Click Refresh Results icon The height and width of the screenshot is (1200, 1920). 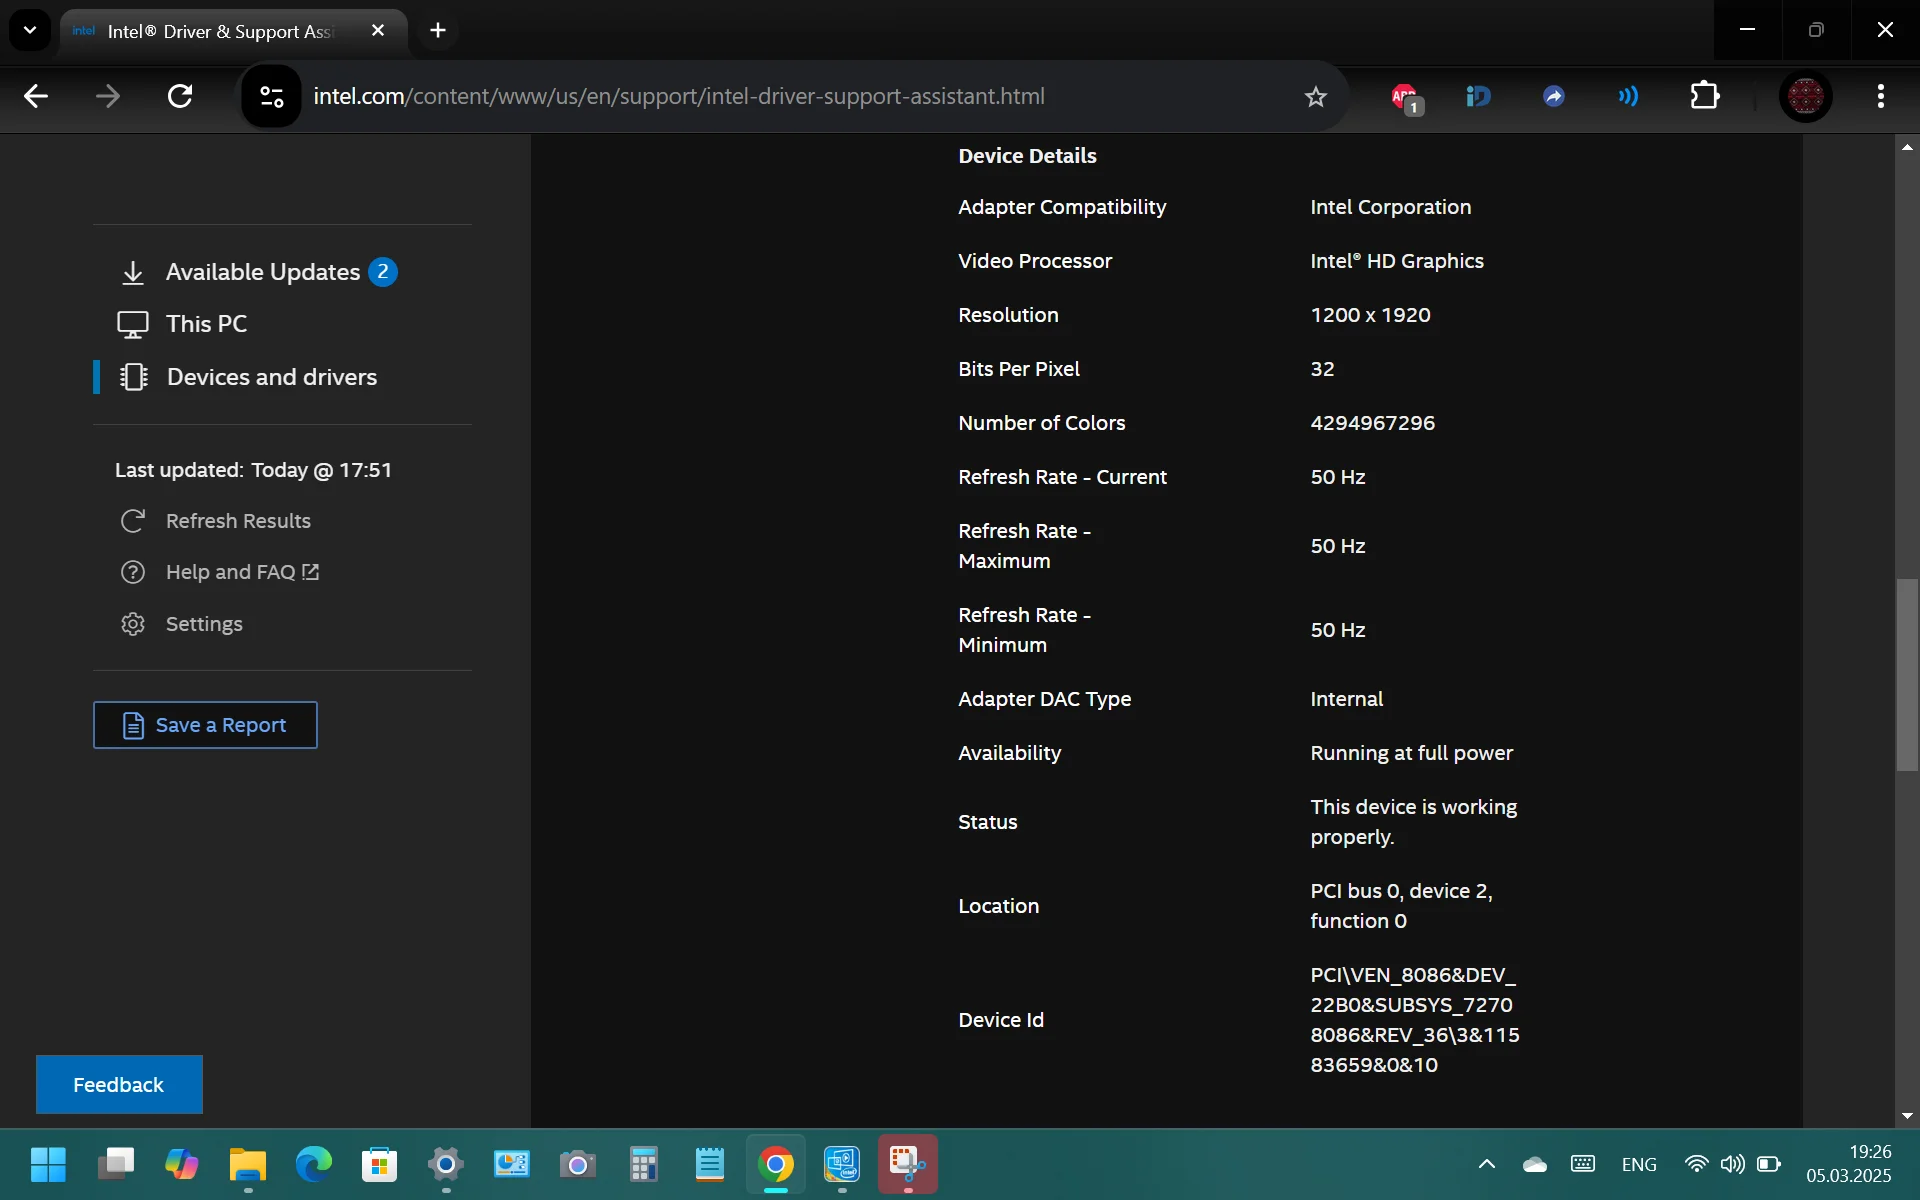click(133, 521)
